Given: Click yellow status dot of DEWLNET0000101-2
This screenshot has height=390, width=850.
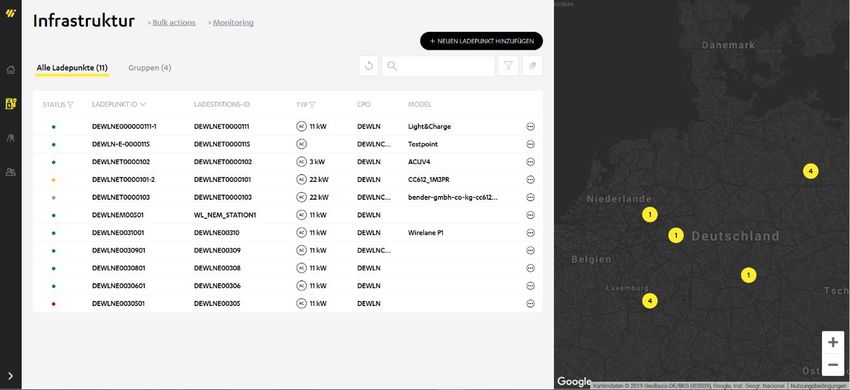Looking at the screenshot, I should [53, 180].
